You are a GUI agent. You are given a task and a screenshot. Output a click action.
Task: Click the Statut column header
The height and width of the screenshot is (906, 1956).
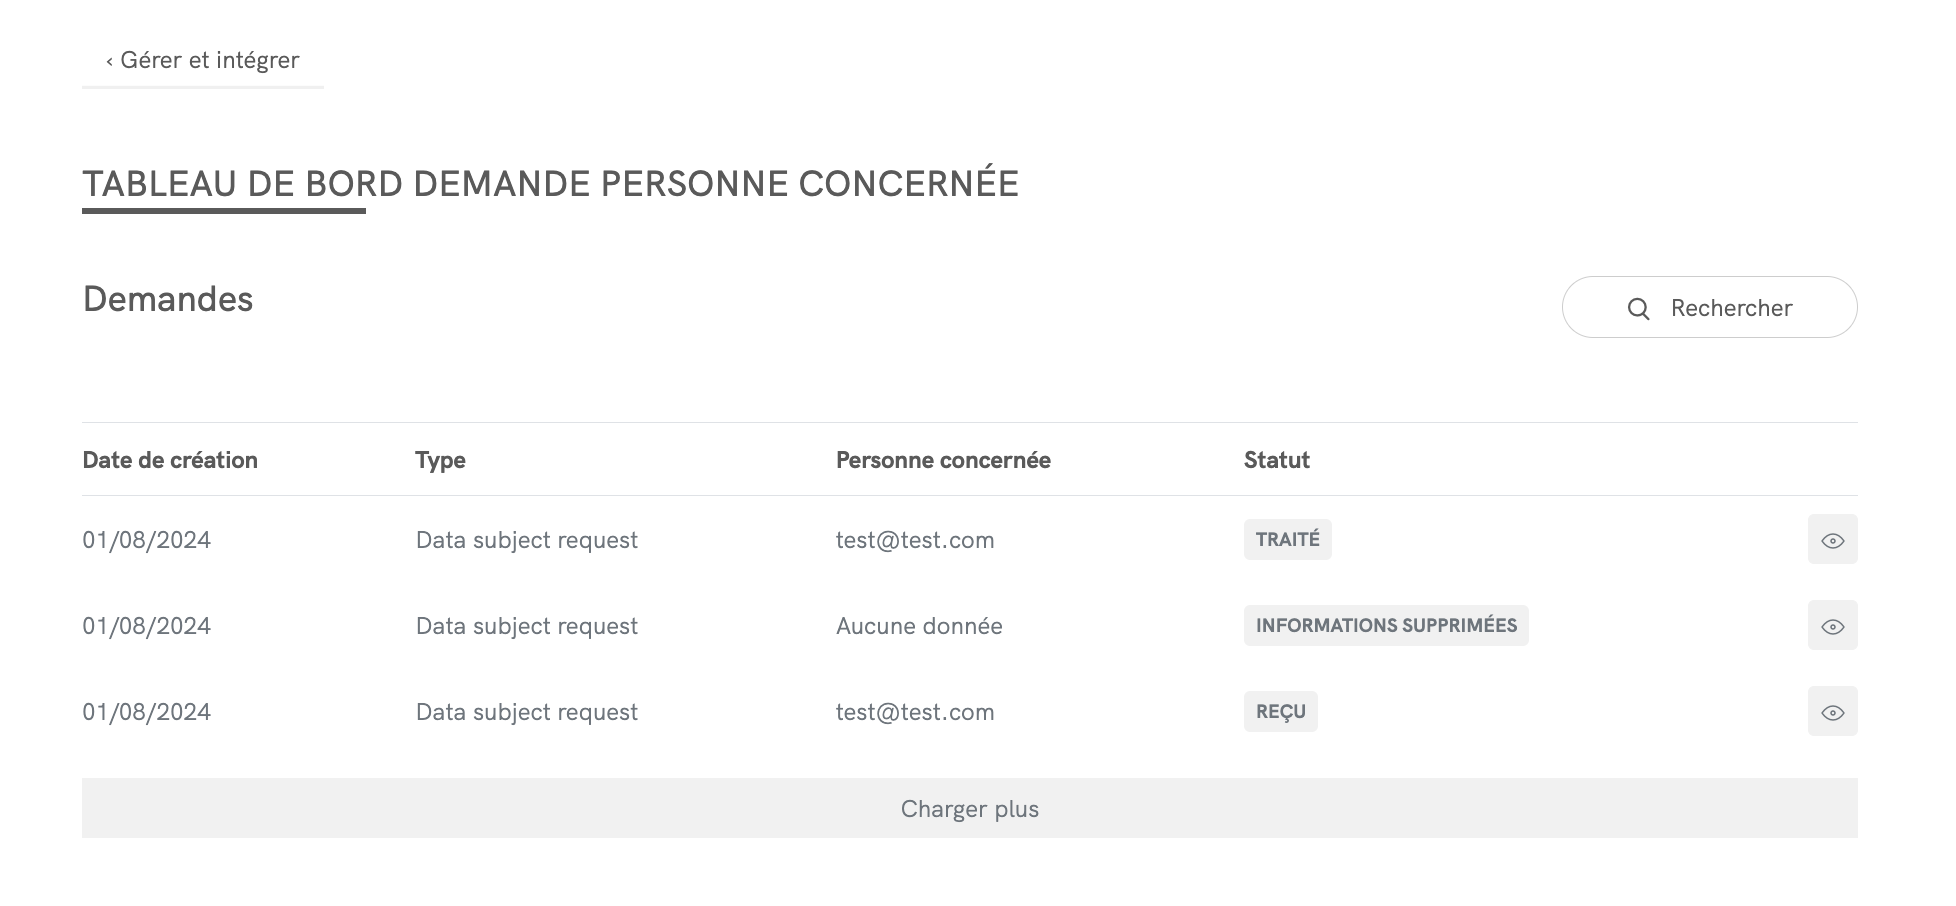1276,460
